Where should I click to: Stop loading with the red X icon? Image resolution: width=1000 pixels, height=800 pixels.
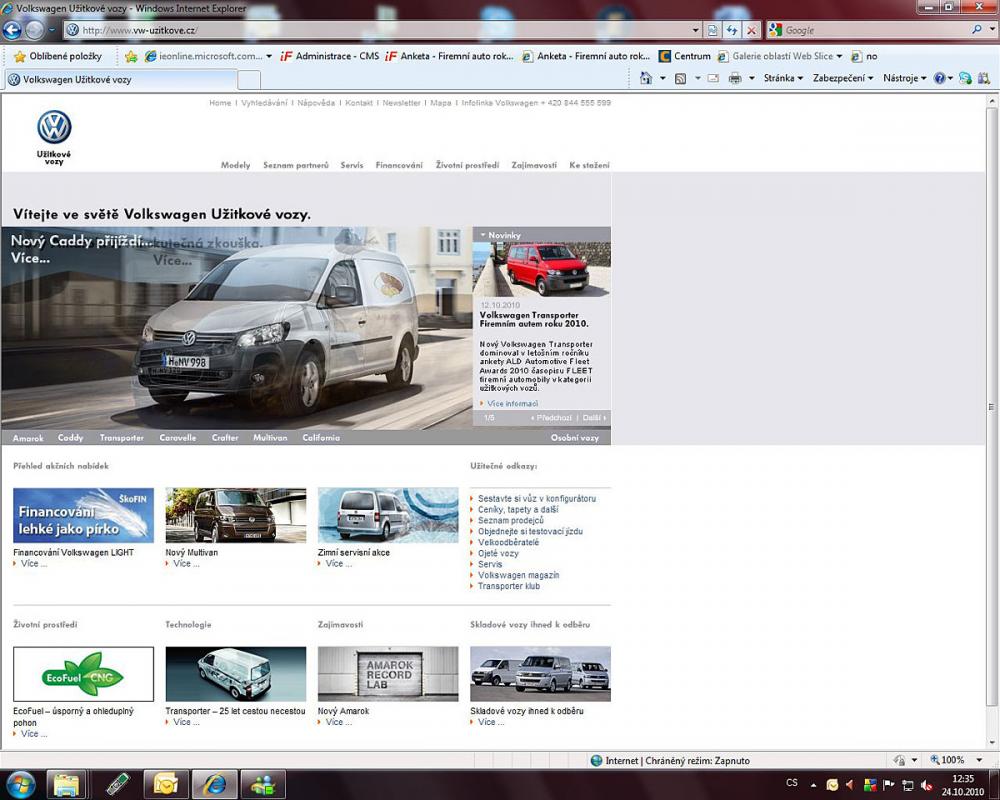(752, 30)
